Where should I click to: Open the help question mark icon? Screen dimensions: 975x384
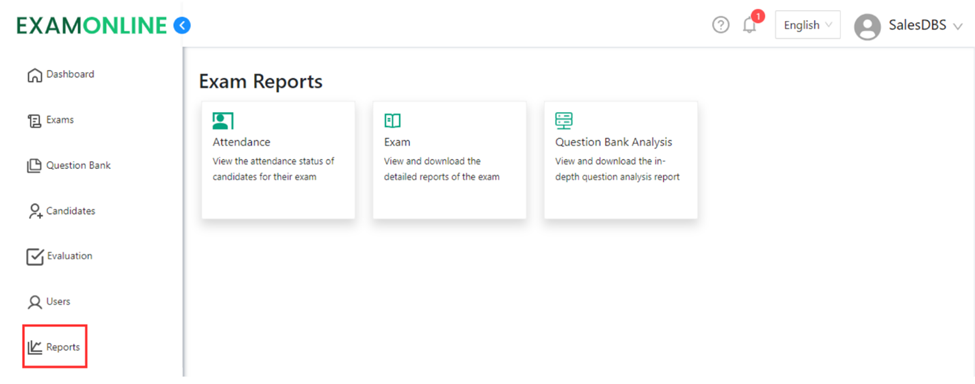tap(721, 25)
